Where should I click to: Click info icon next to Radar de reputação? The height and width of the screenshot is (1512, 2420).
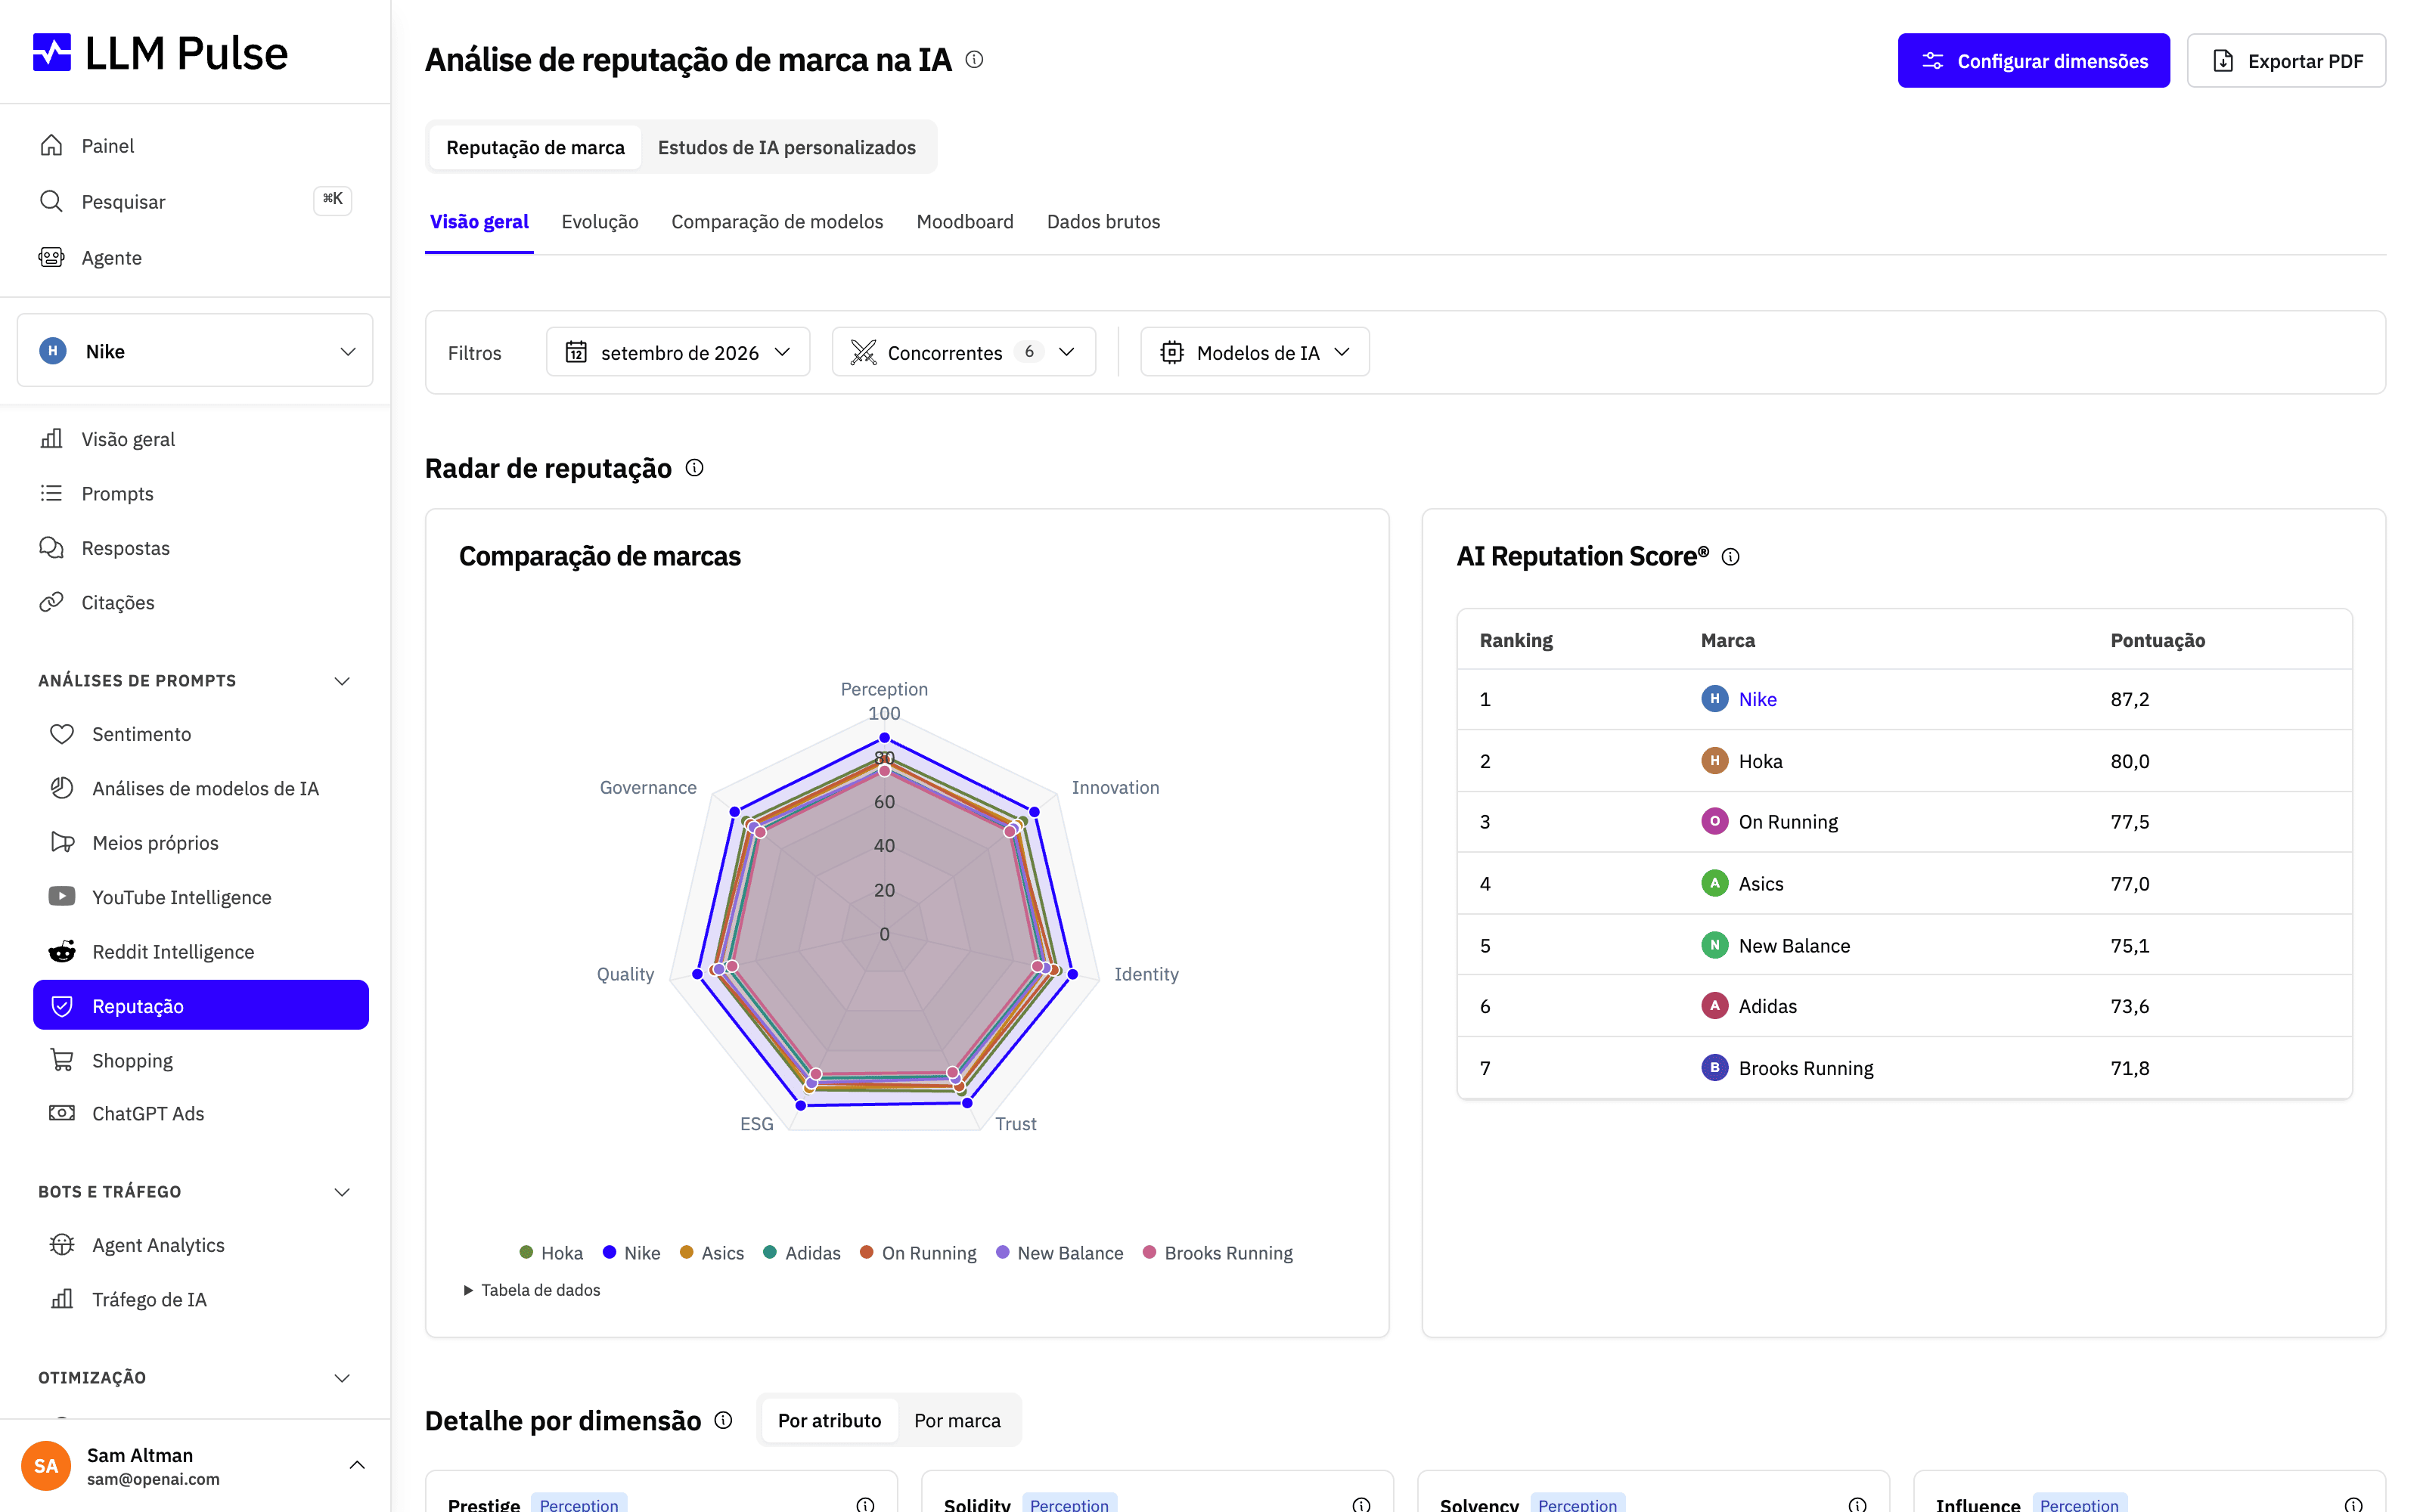coord(694,468)
